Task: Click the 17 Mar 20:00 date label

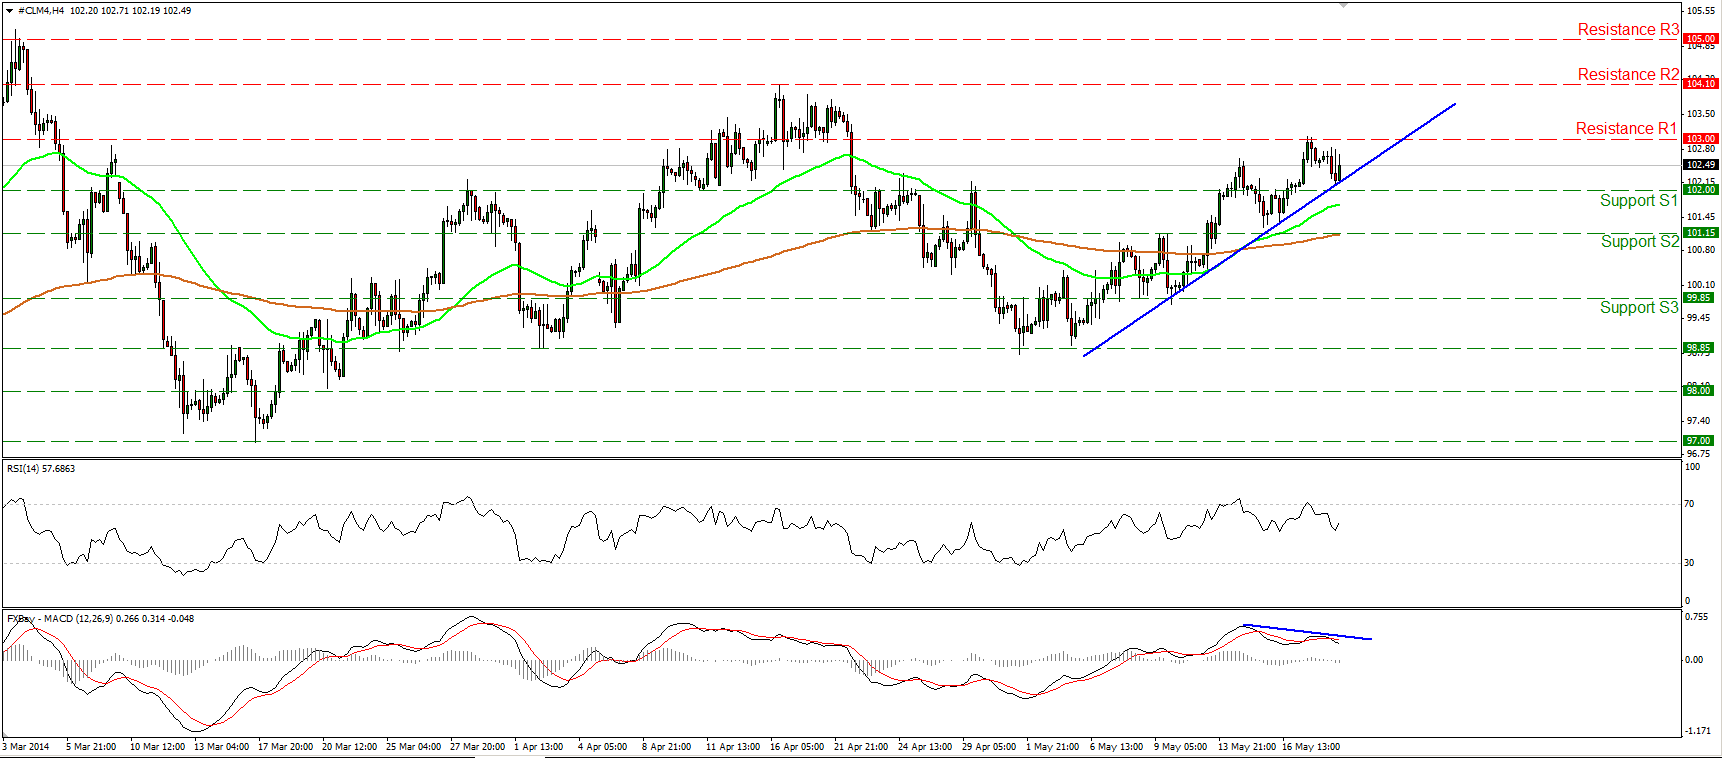Action: (x=286, y=747)
